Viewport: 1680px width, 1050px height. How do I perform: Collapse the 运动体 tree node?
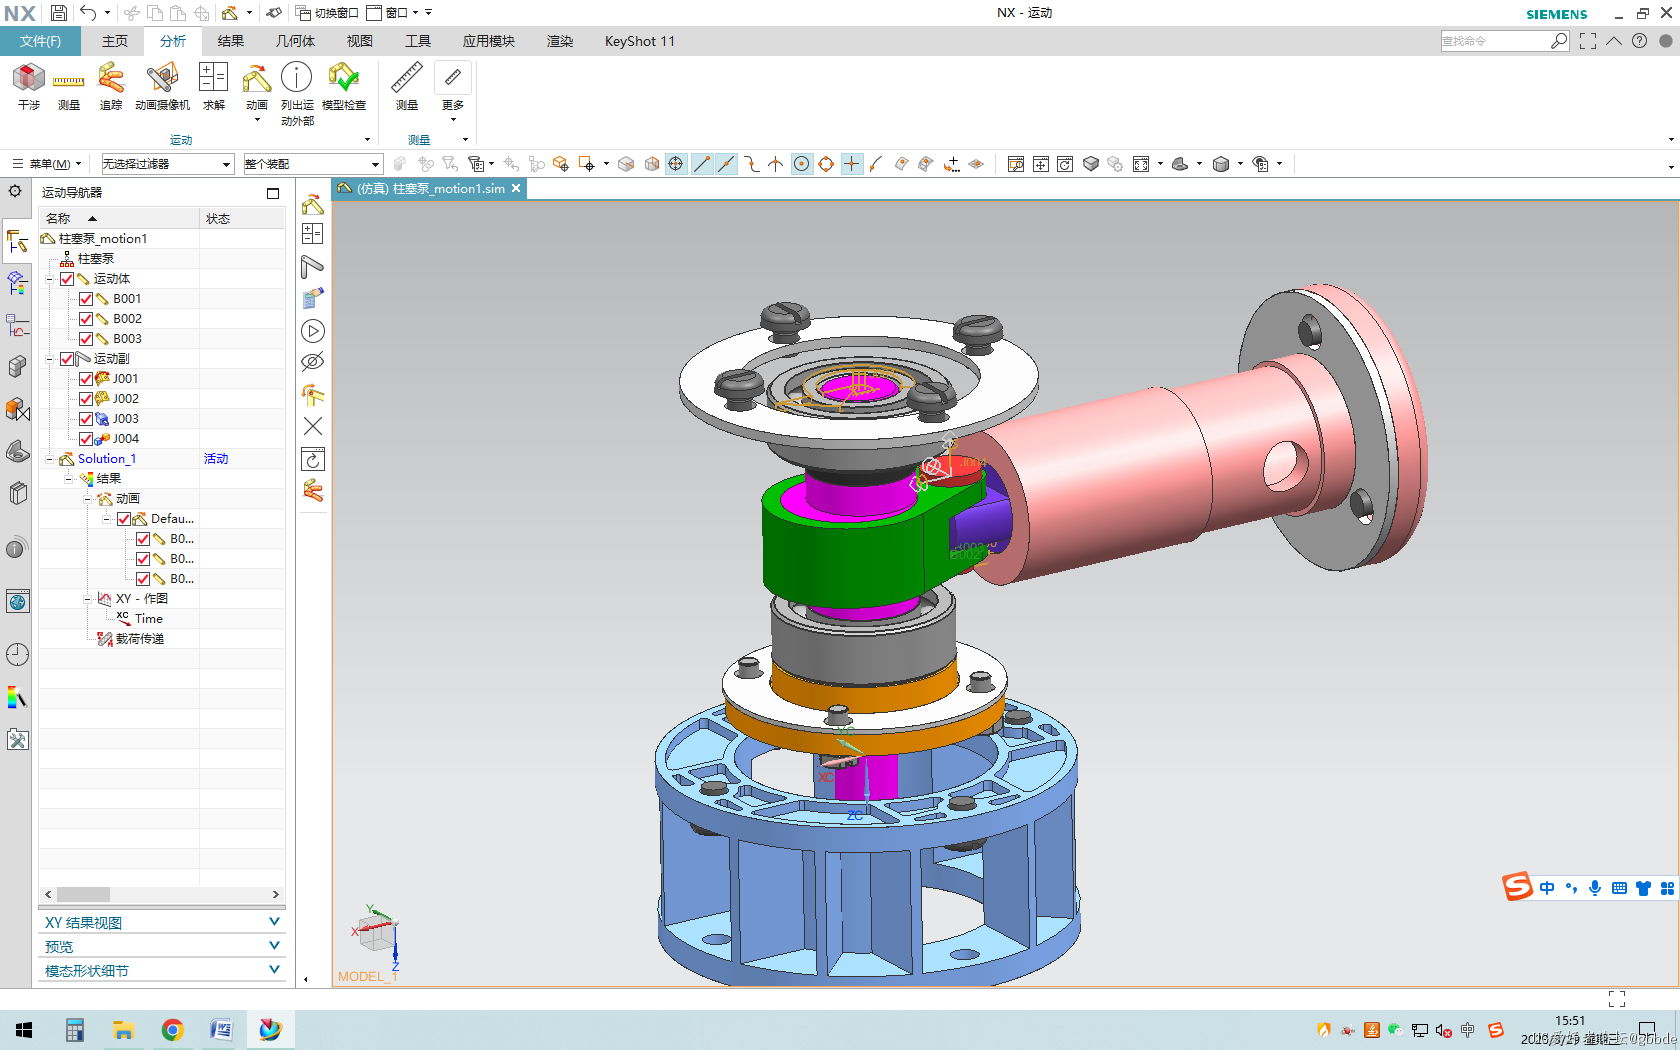click(50, 279)
